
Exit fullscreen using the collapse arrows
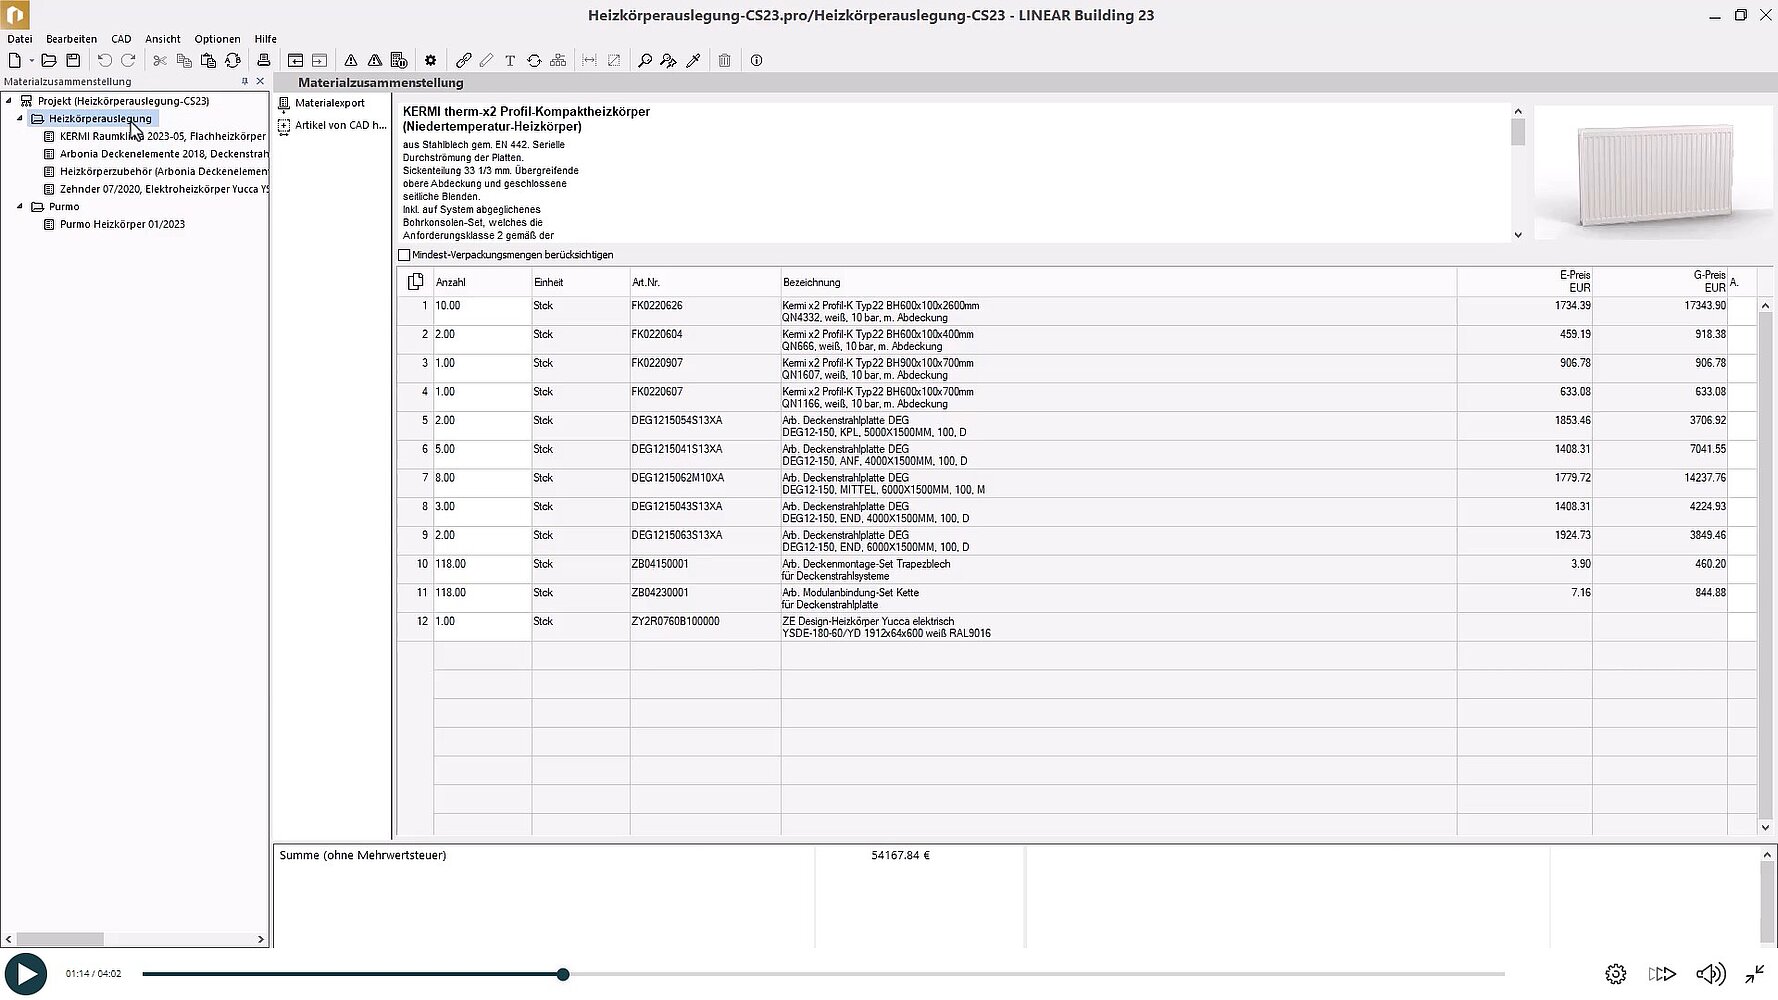(x=1755, y=974)
